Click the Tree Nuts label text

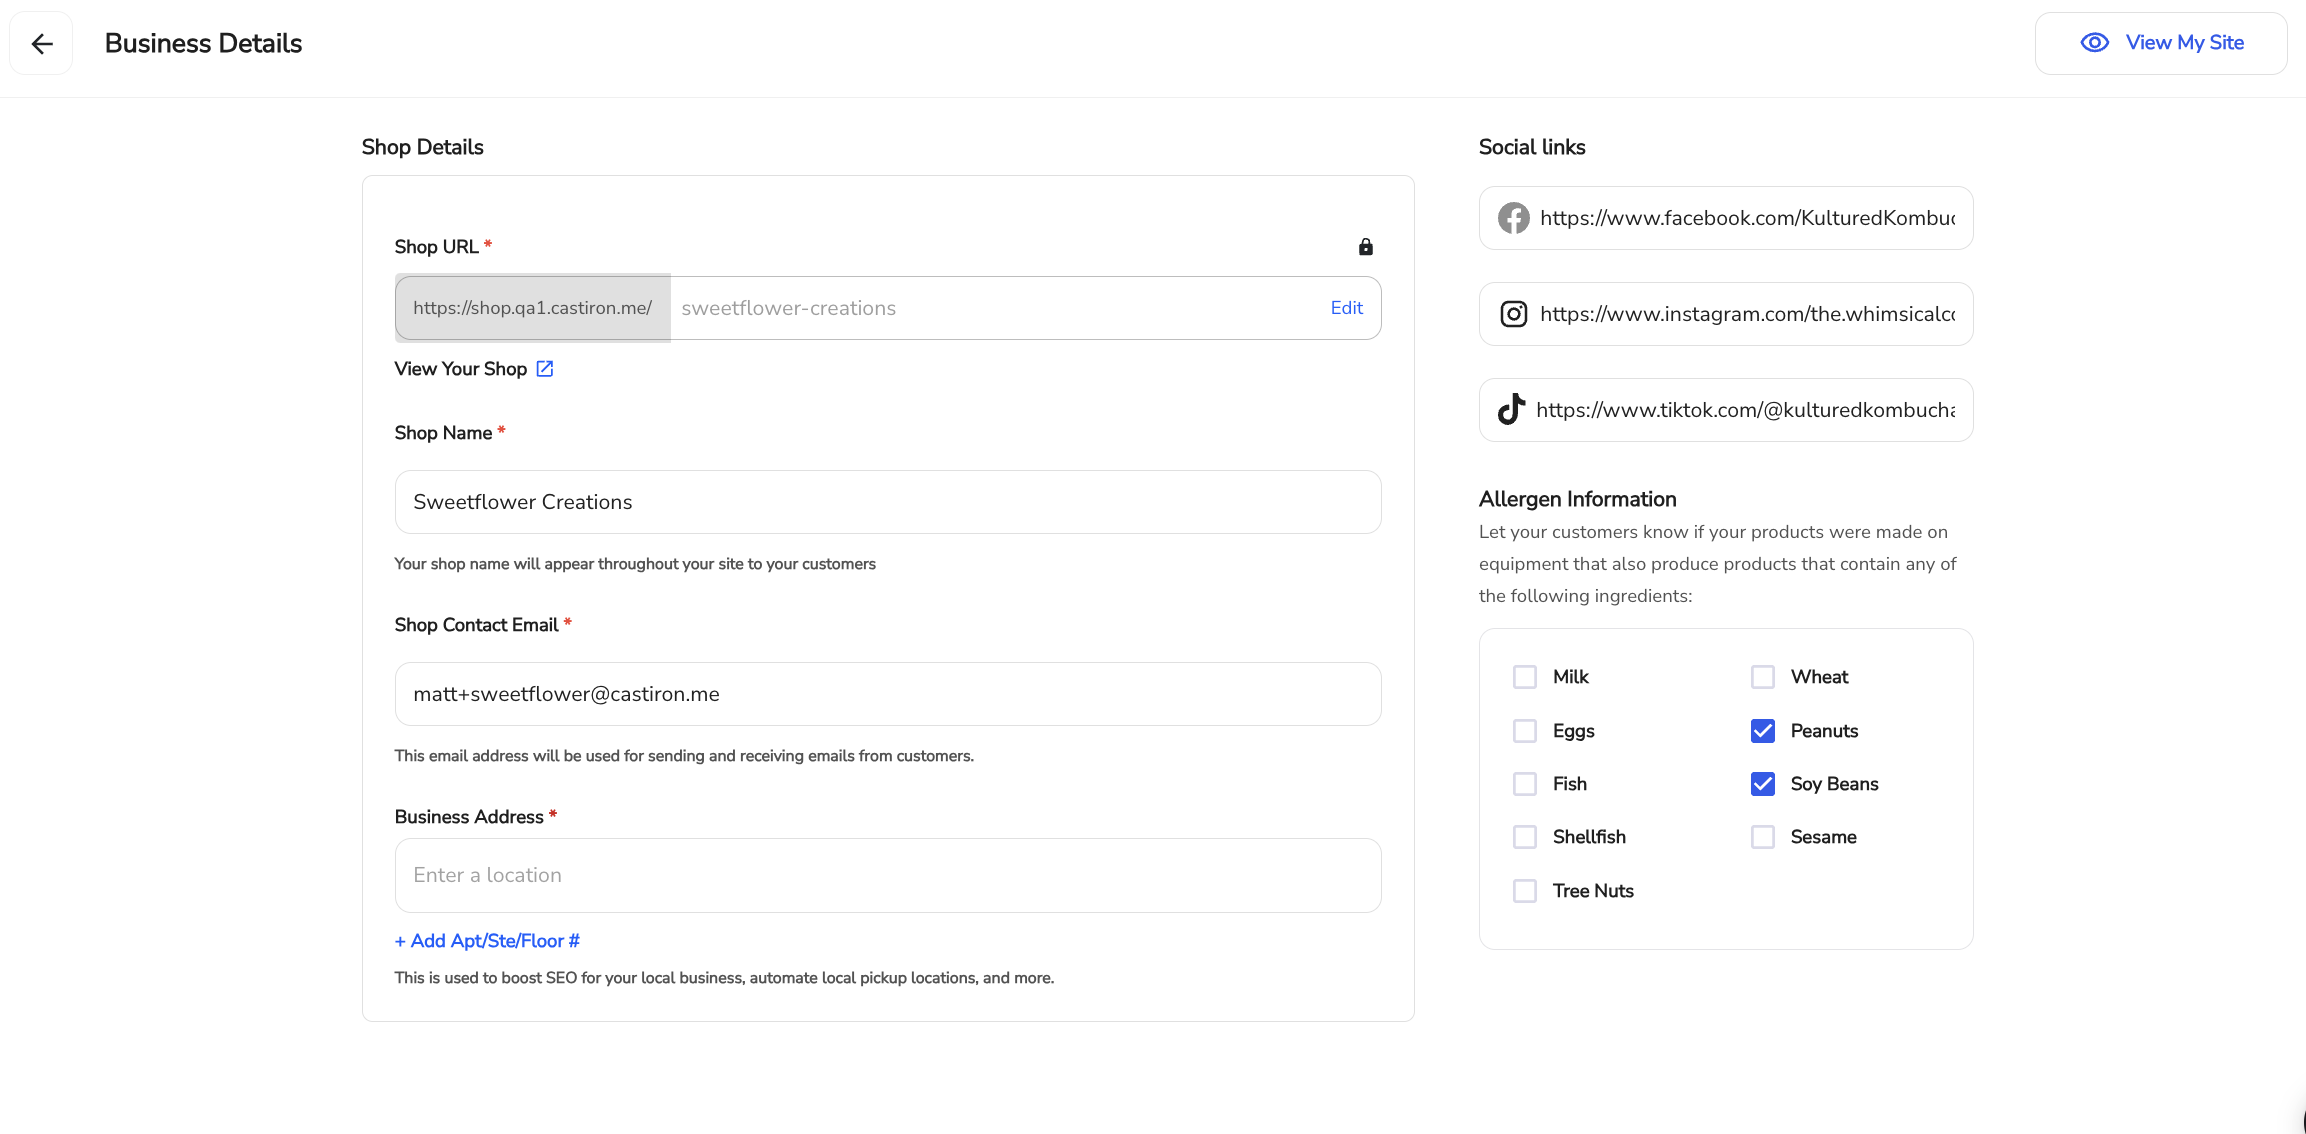coord(1593,891)
